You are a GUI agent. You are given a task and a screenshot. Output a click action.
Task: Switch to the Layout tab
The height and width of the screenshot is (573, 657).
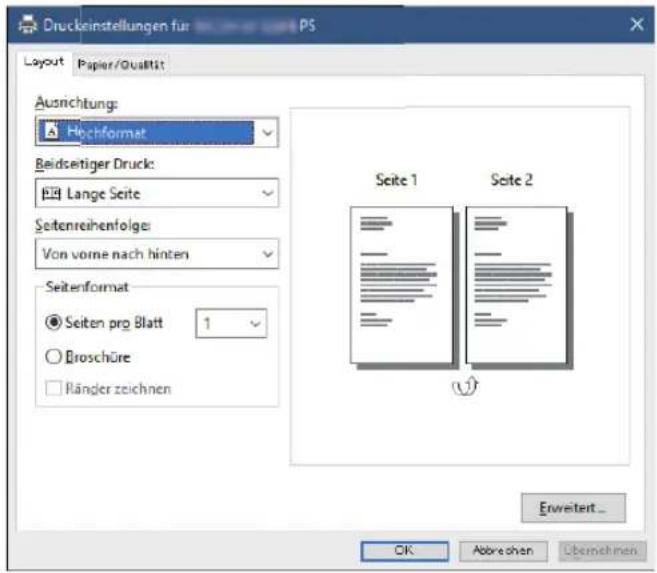(44, 62)
